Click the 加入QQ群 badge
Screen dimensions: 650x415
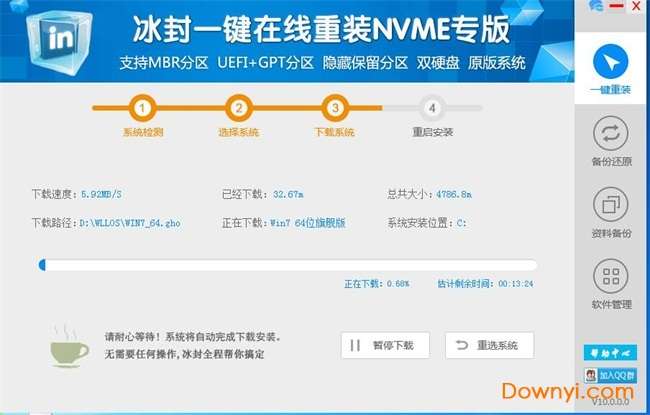tap(610, 375)
